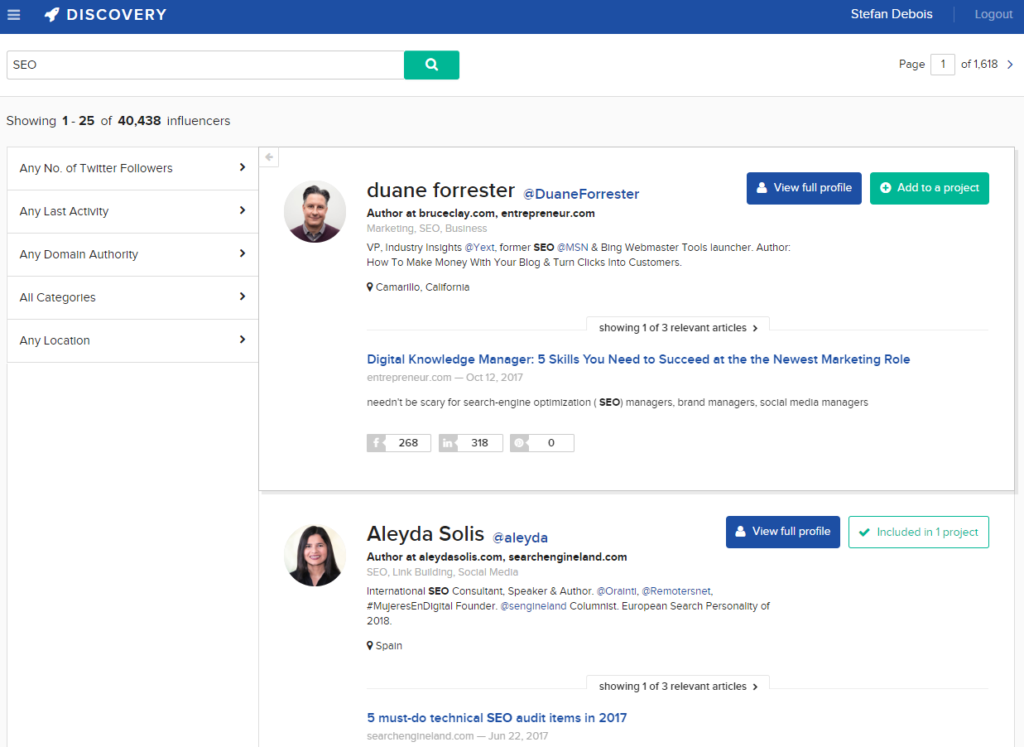The height and width of the screenshot is (747, 1024).
Task: Click the Logout link
Action: point(993,15)
